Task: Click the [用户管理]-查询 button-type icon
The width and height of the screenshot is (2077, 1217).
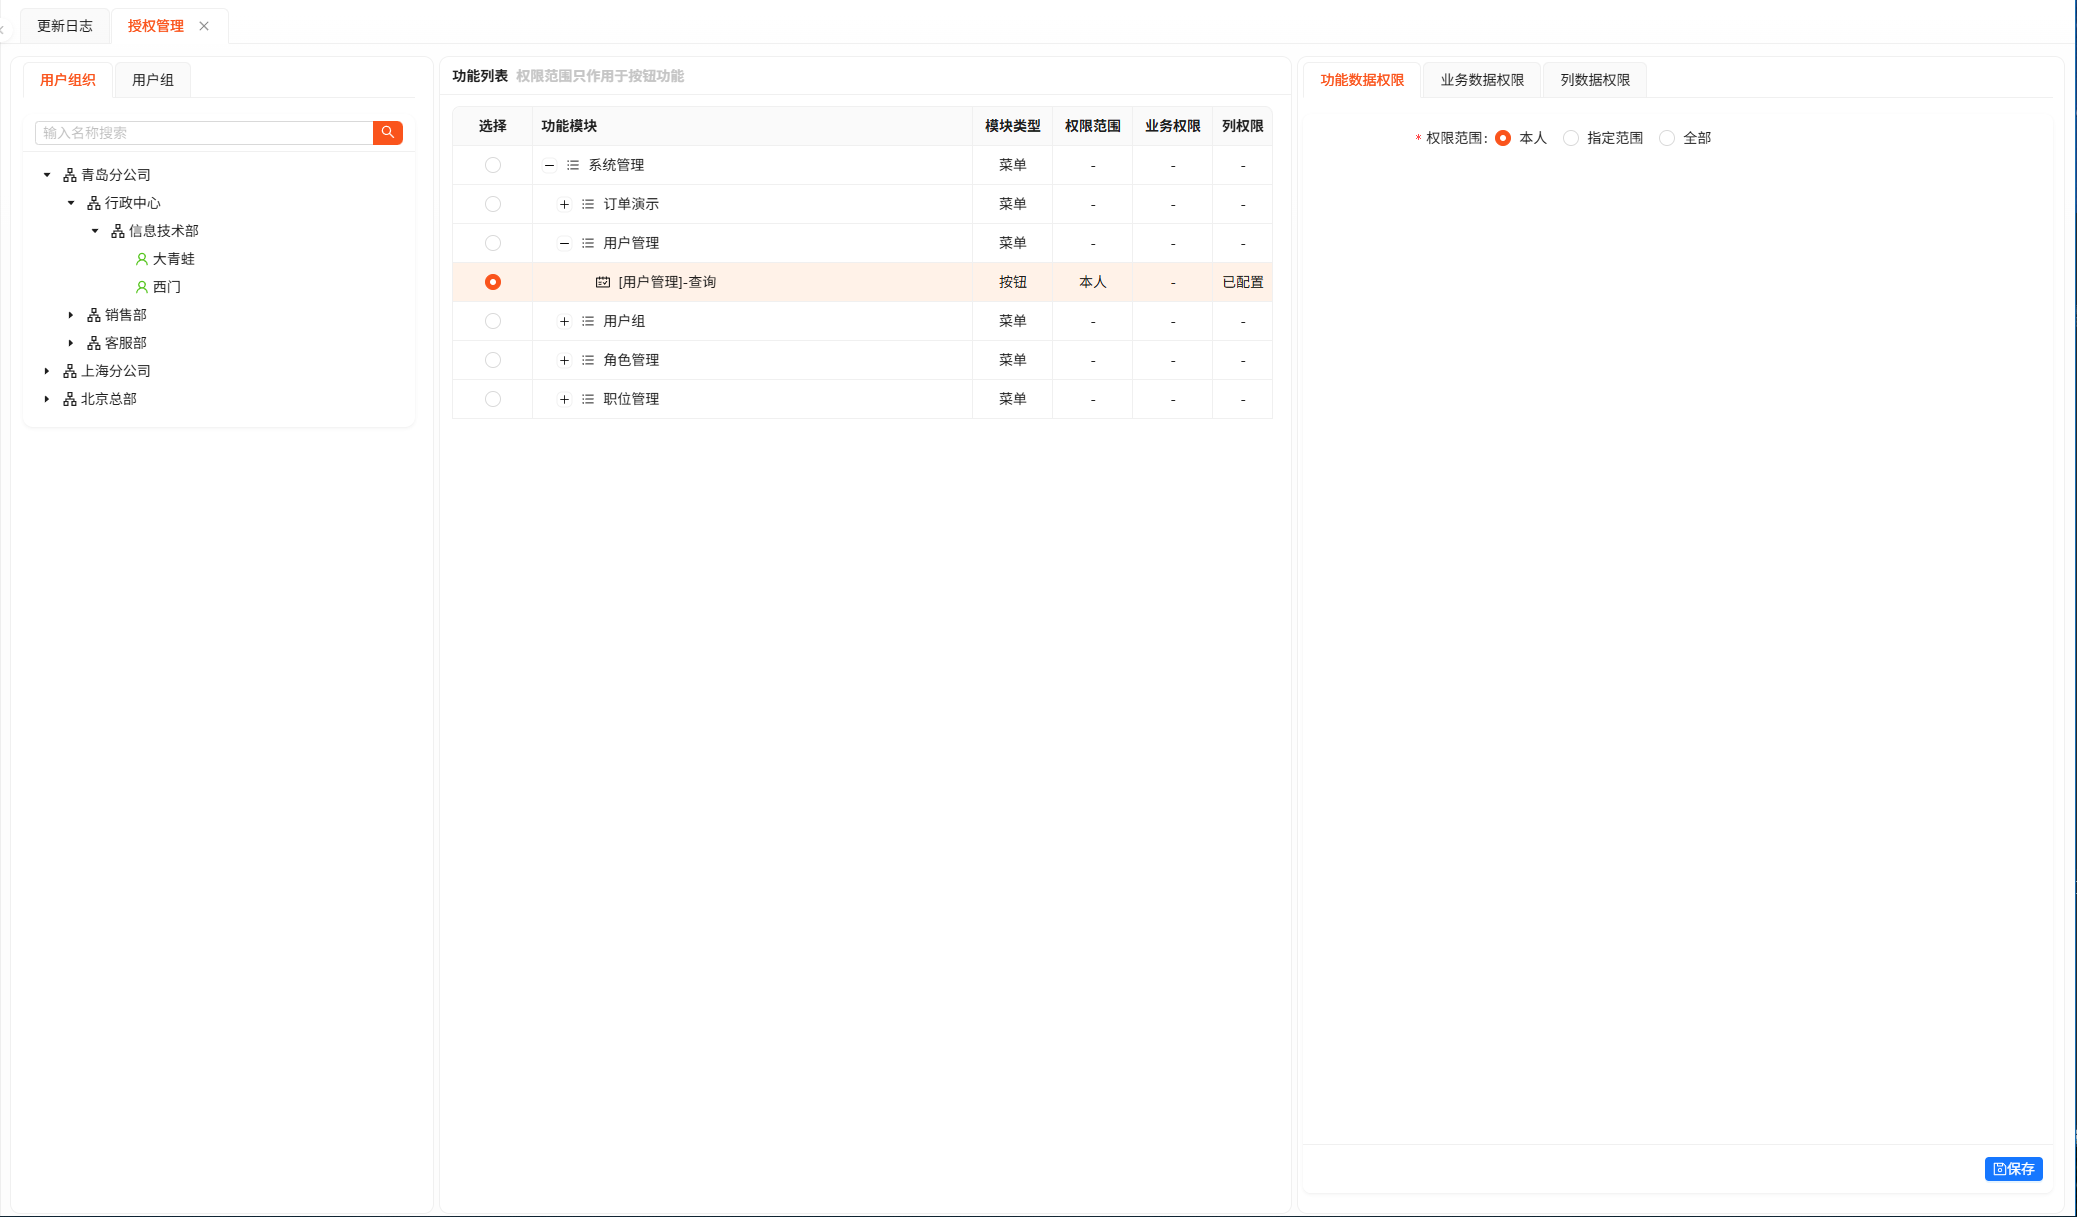Action: (603, 282)
